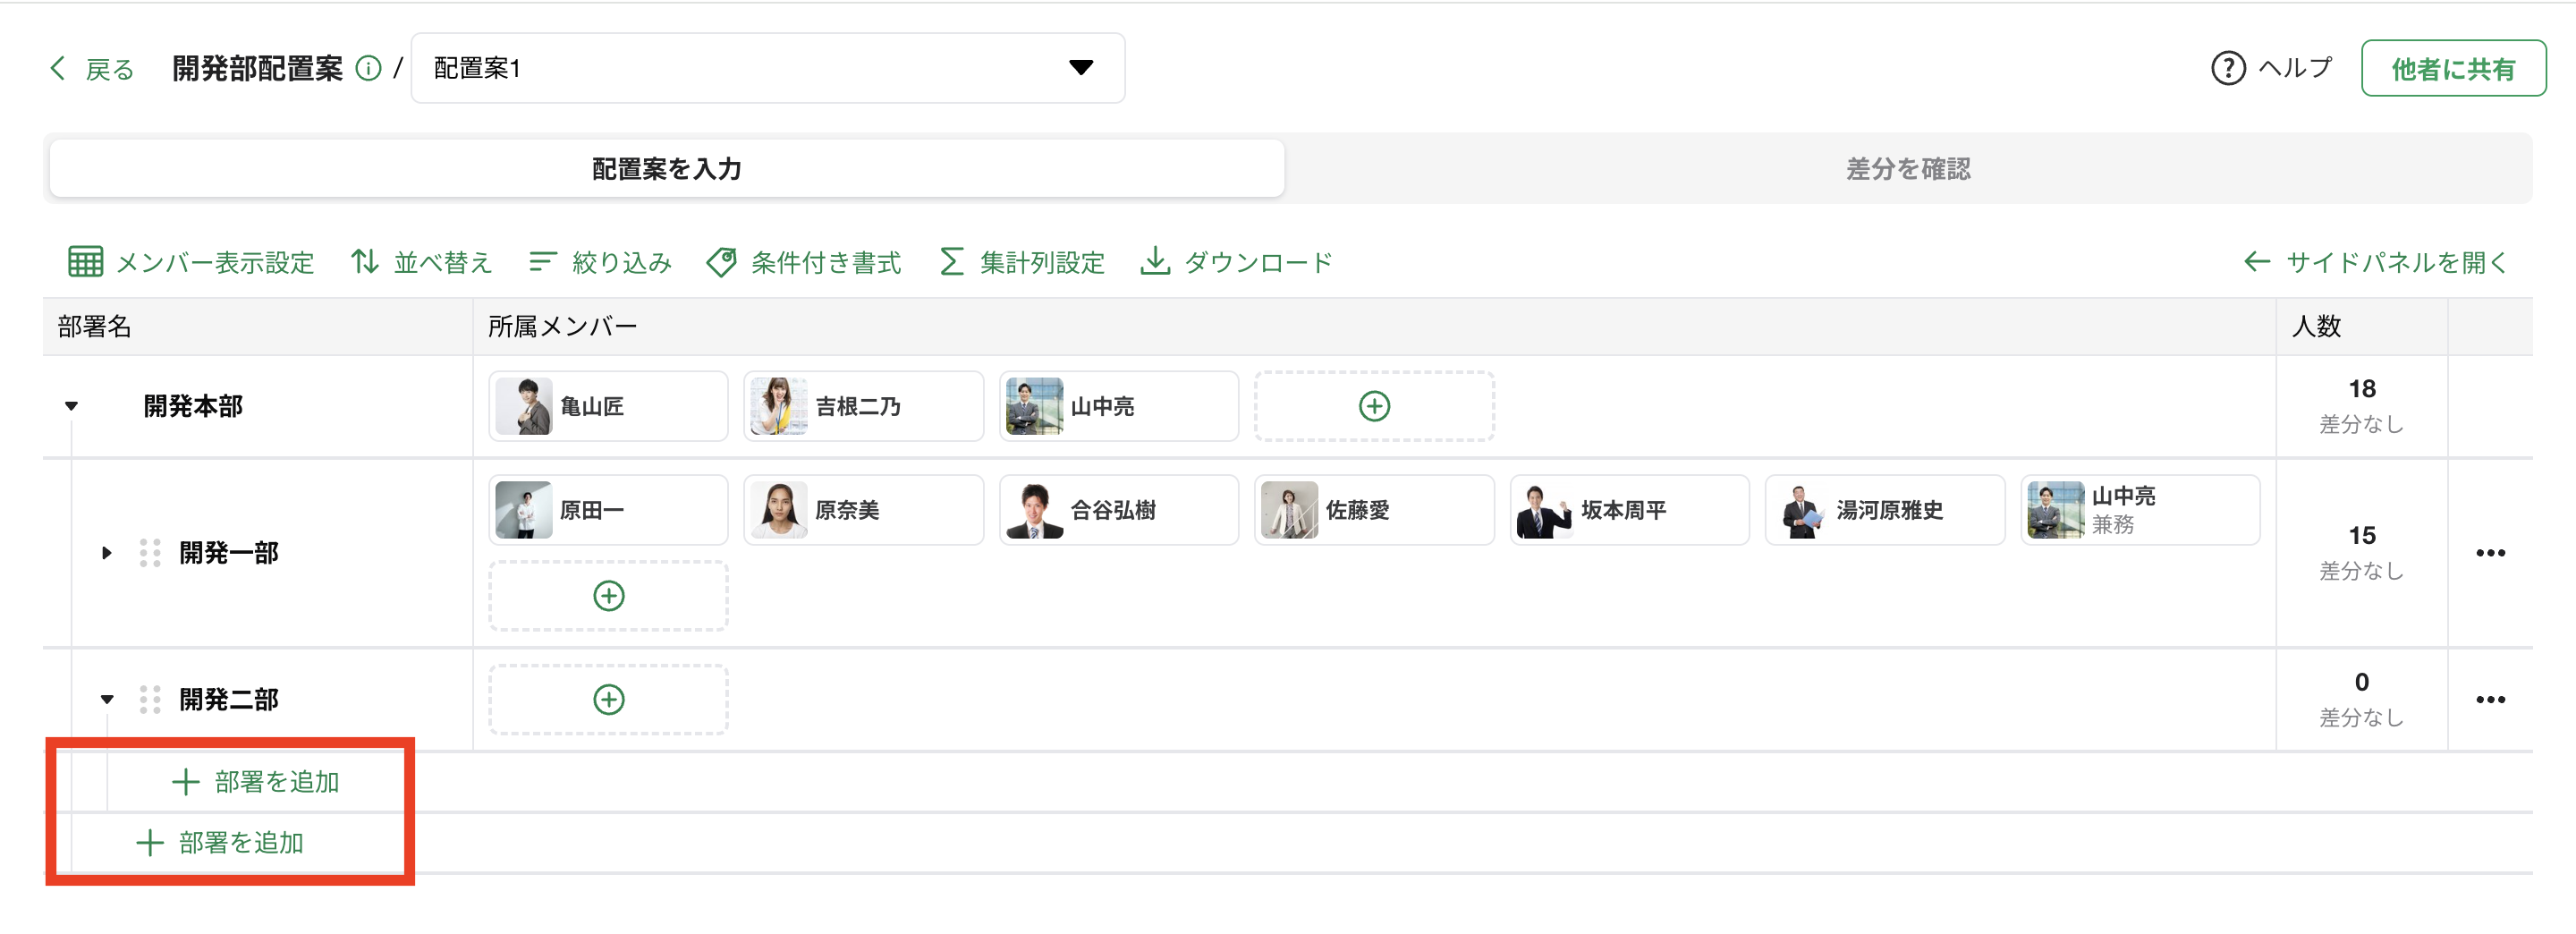Add a member to 開発本部 with plus
The height and width of the screenshot is (934, 2576).
coord(1374,406)
